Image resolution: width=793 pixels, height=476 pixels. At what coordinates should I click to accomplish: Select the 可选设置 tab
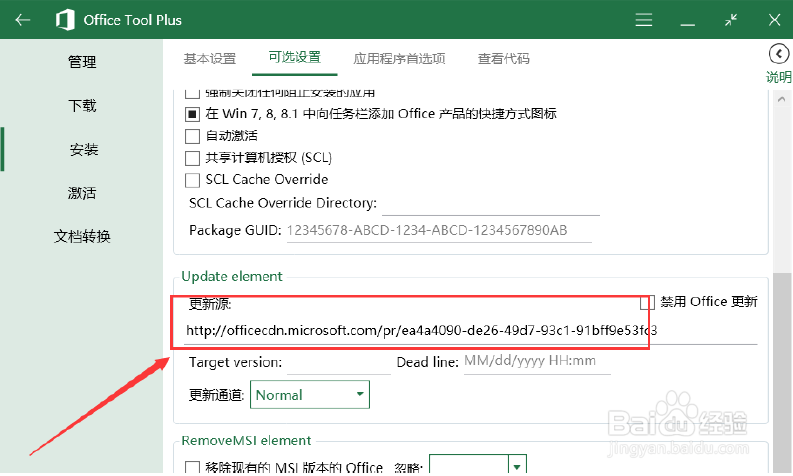[x=294, y=57]
